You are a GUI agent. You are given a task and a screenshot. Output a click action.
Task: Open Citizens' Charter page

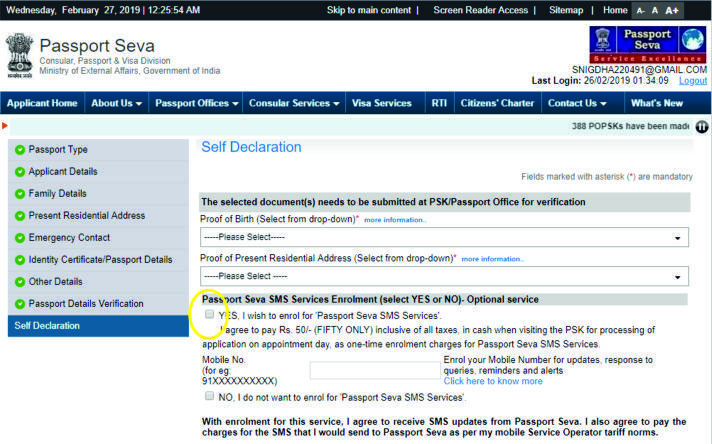click(497, 103)
